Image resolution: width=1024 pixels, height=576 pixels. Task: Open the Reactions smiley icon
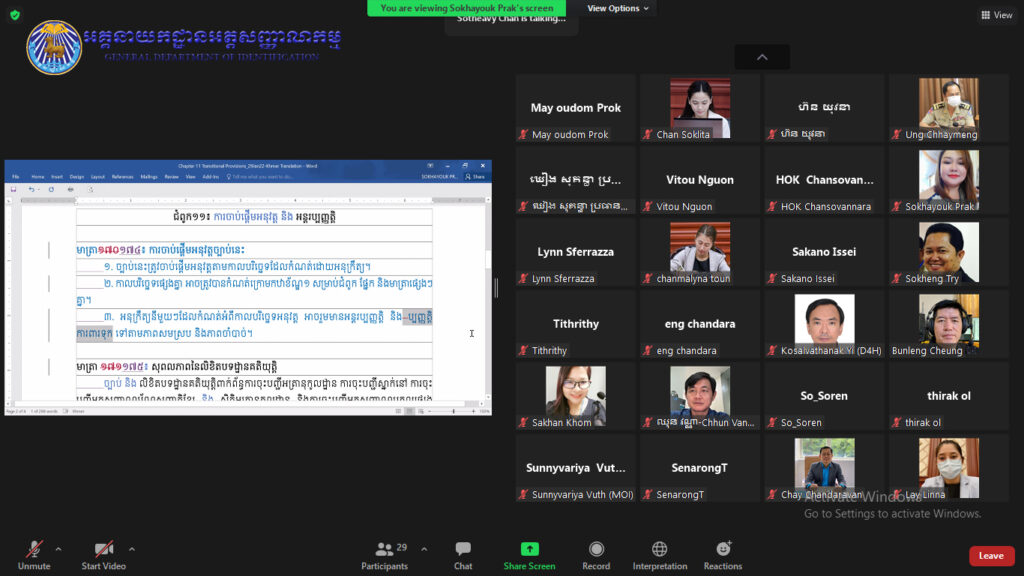point(723,549)
